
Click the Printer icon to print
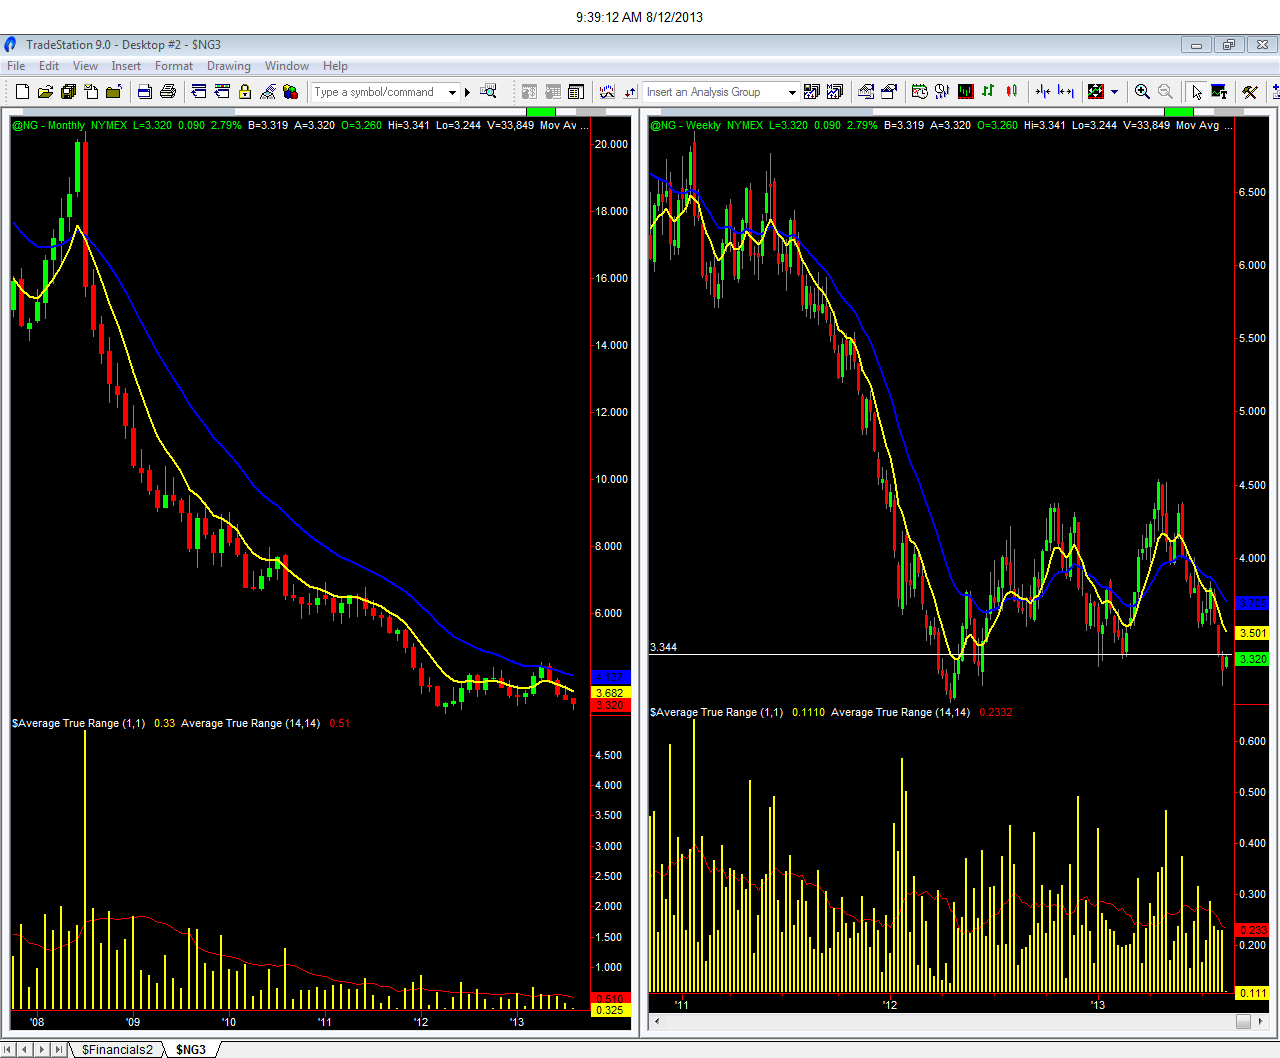167,91
